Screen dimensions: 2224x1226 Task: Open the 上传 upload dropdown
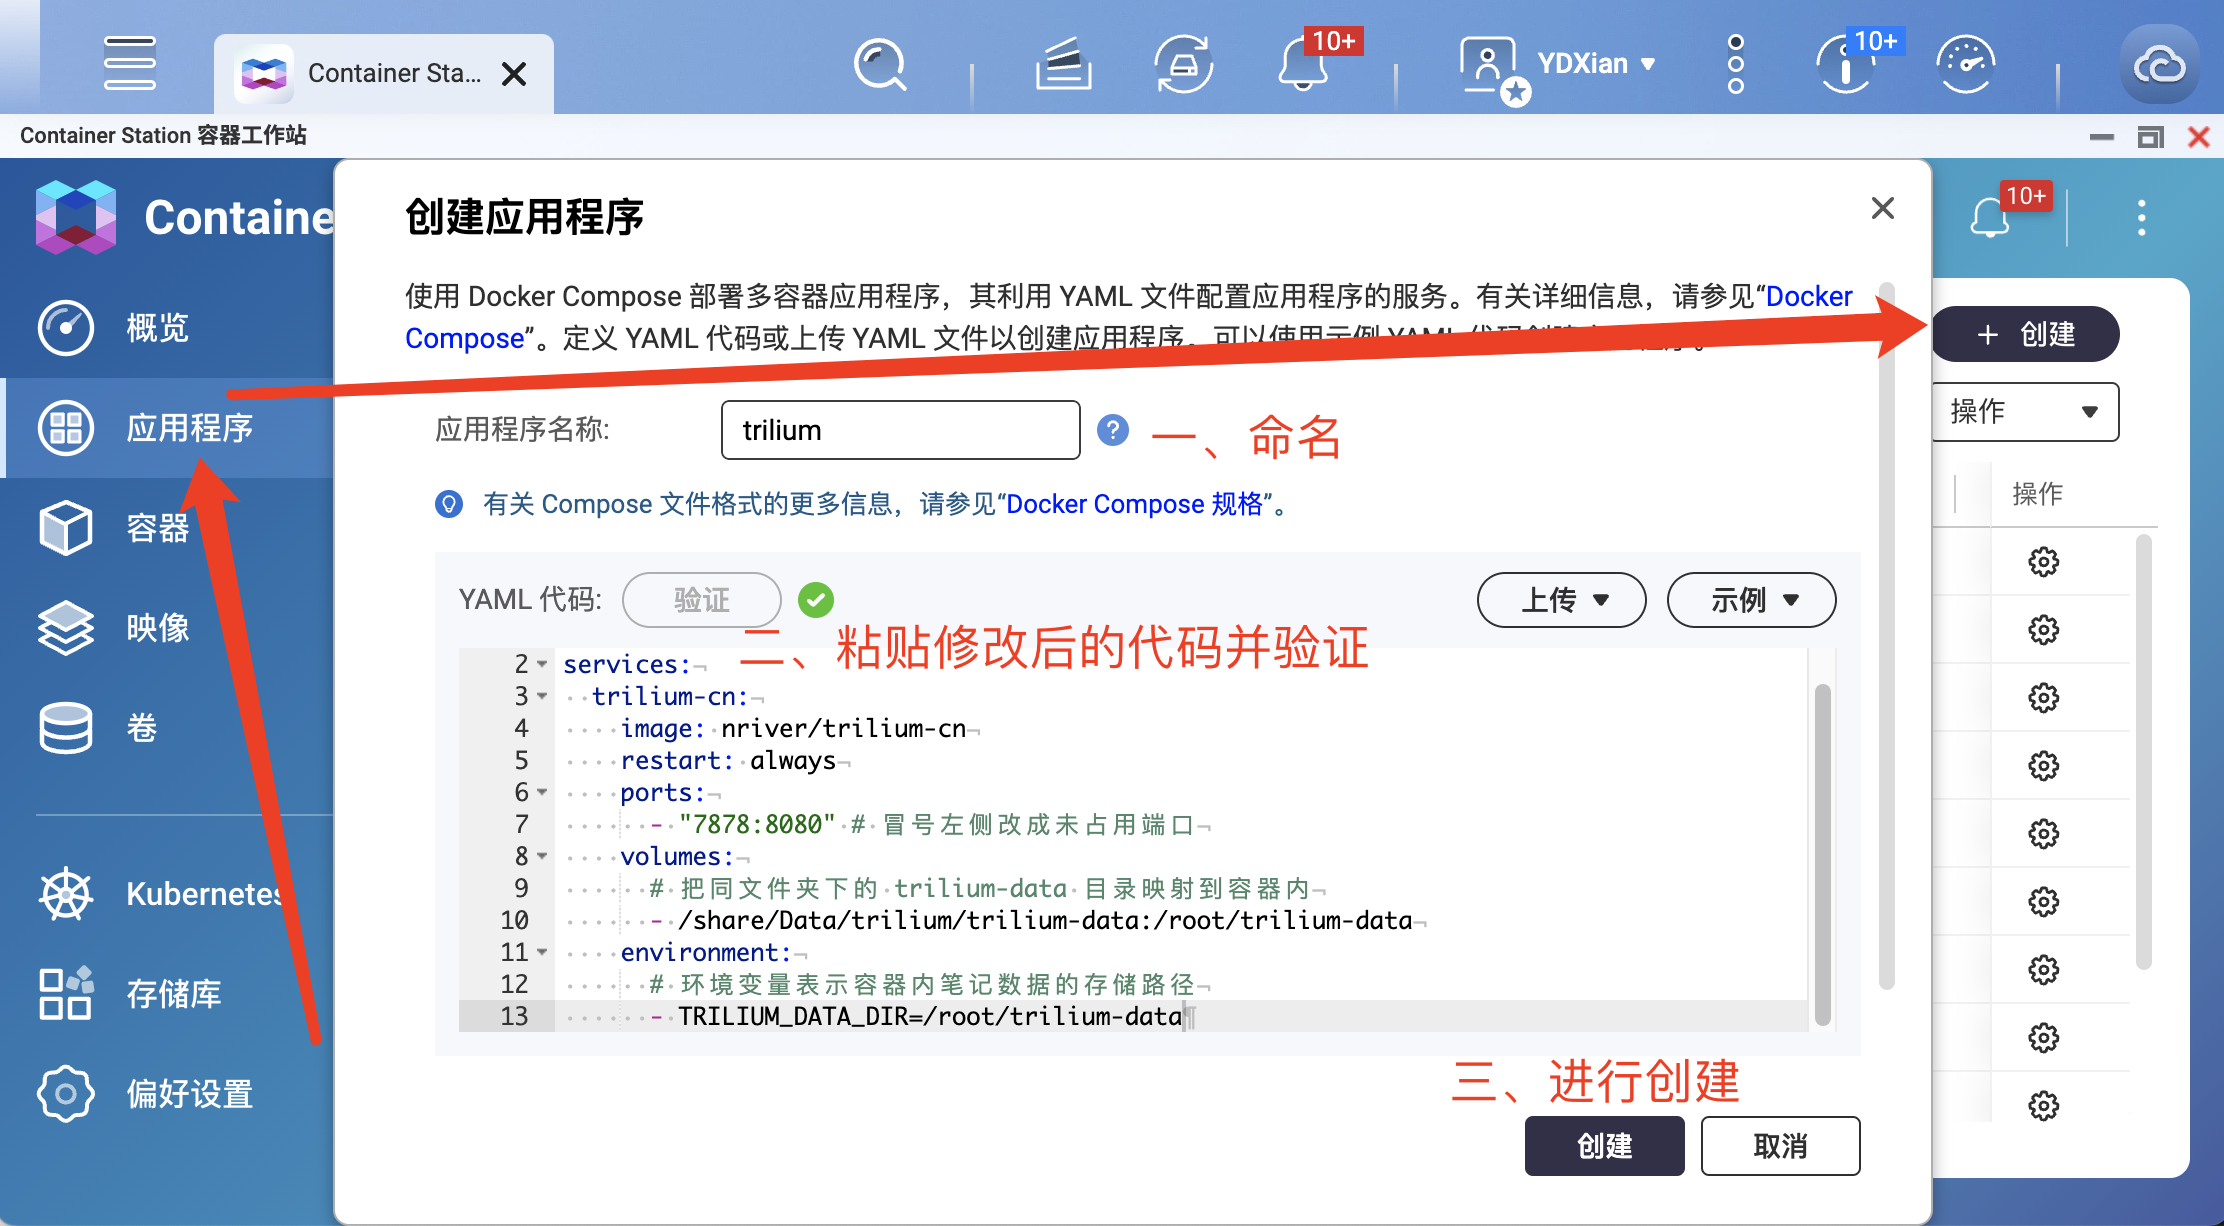coord(1562,600)
